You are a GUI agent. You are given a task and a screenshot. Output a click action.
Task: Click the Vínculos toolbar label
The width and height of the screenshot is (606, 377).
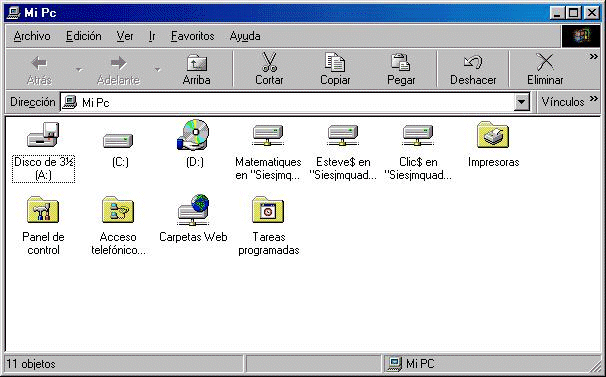point(563,102)
